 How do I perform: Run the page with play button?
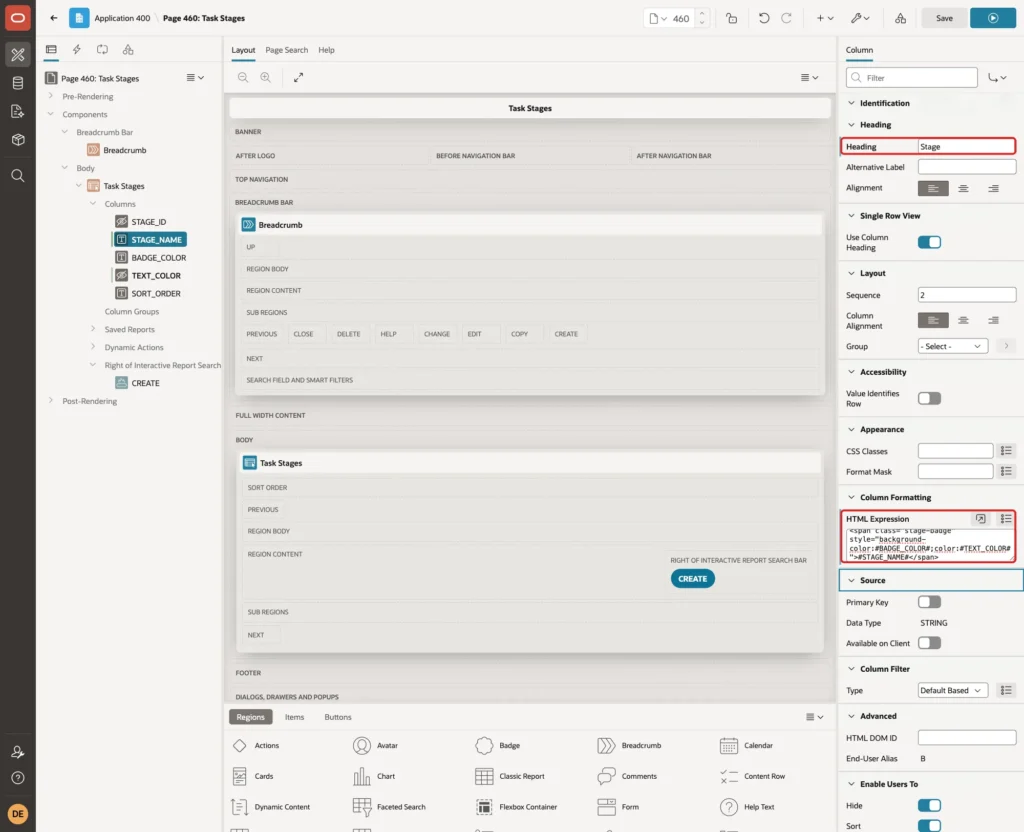(x=993, y=18)
